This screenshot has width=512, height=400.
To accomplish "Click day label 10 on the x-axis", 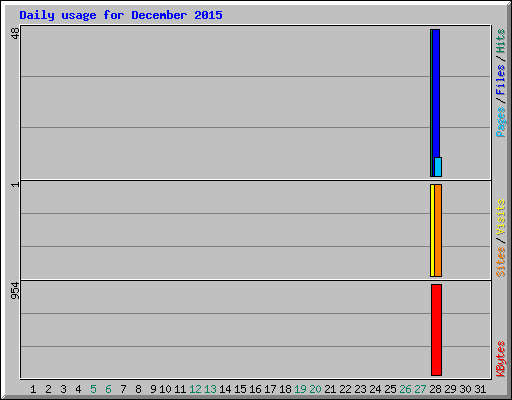I will click(165, 389).
